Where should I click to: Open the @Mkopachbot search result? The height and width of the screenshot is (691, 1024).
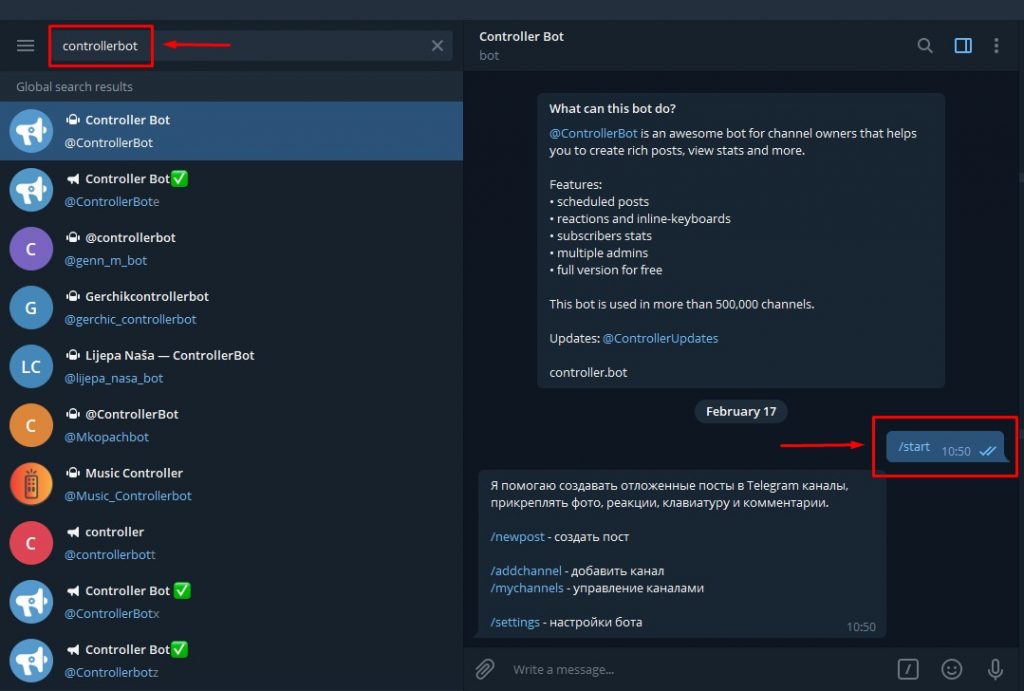tap(231, 425)
